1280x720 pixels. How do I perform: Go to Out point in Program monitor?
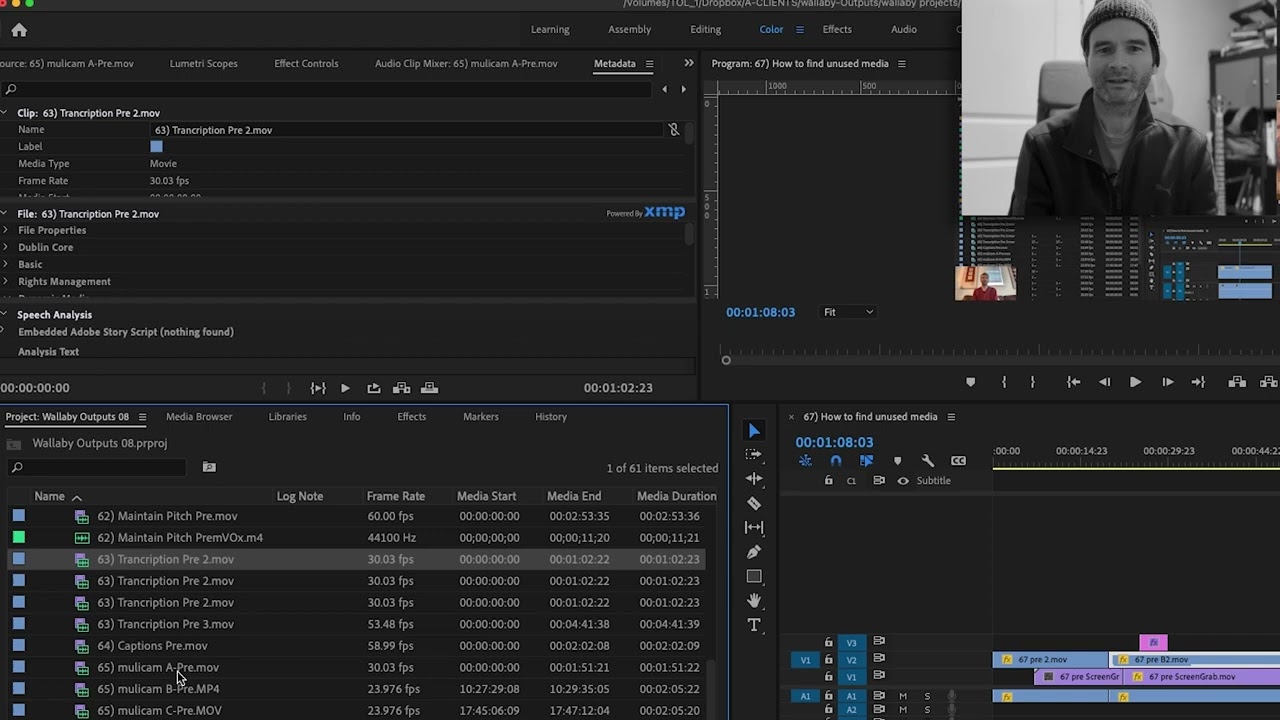[1198, 382]
